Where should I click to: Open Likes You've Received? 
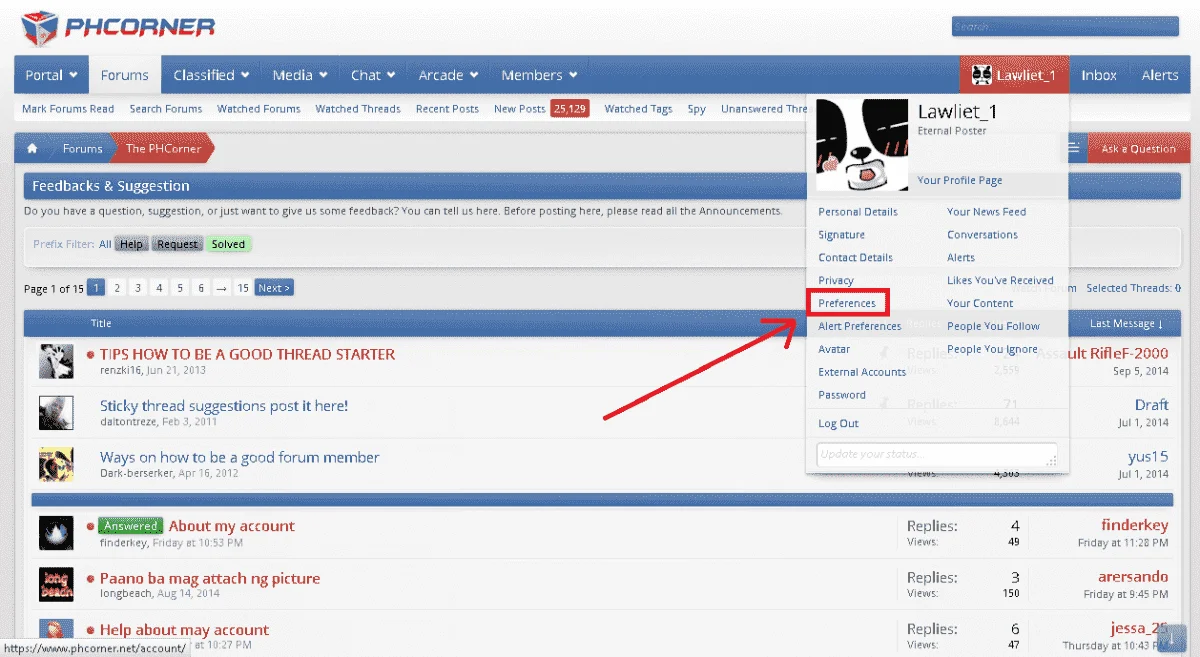tap(1000, 281)
